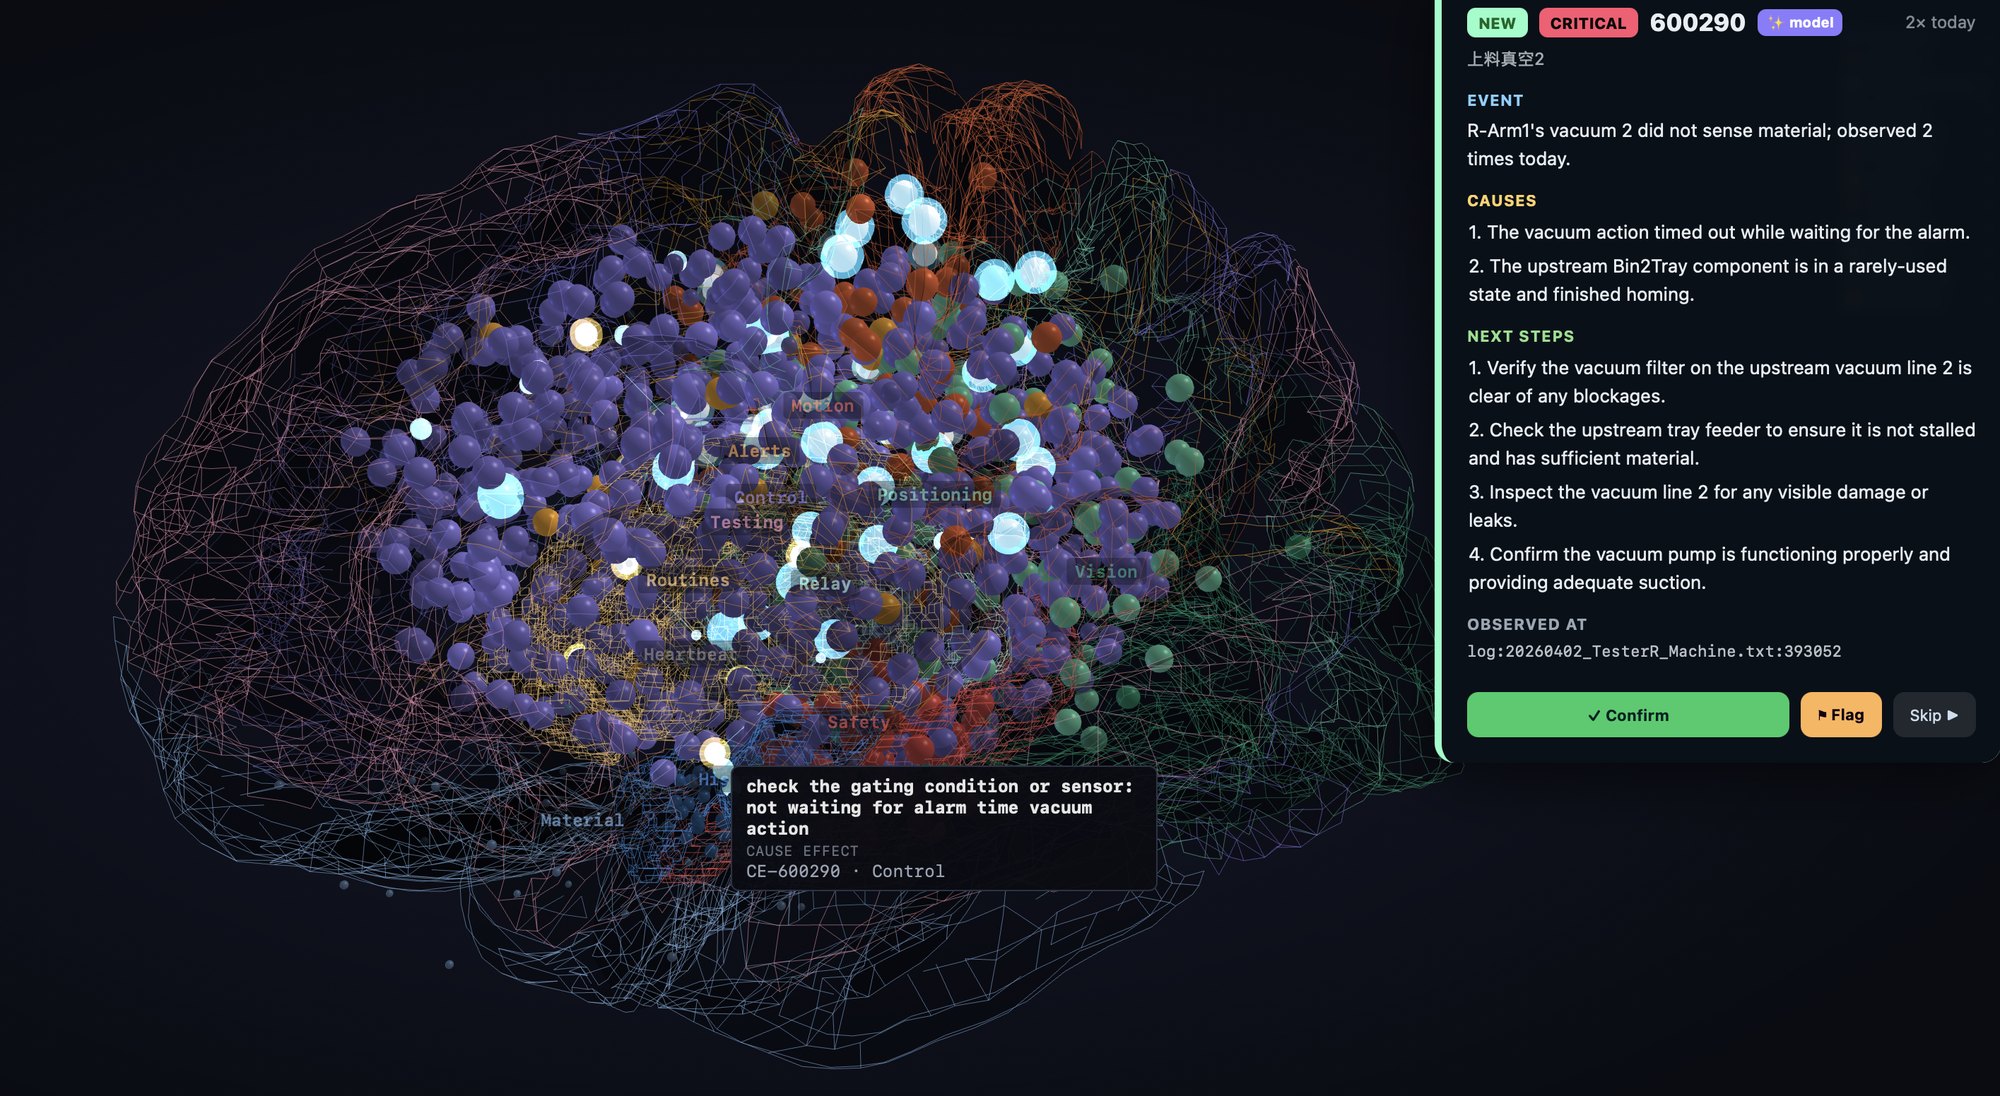Click the glowing white node above the tooltip
Screen dimensions: 2000x1096
[714, 752]
